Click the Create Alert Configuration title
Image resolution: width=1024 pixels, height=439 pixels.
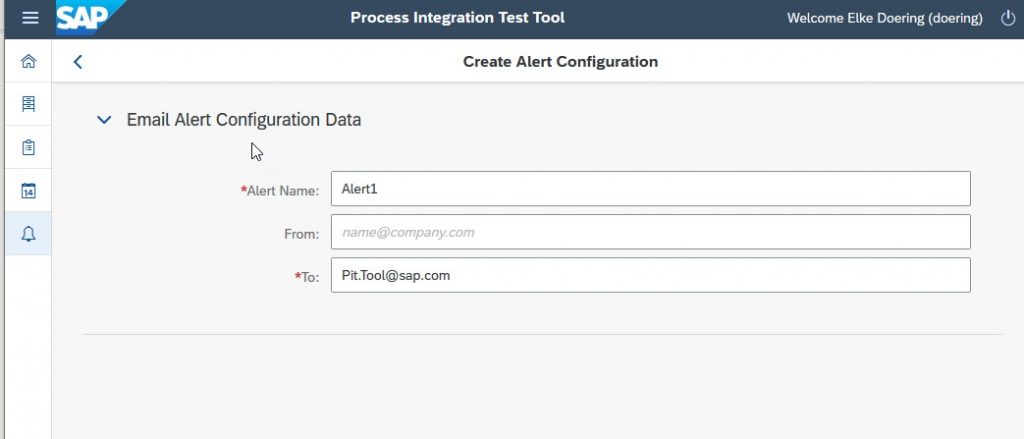[x=560, y=61]
